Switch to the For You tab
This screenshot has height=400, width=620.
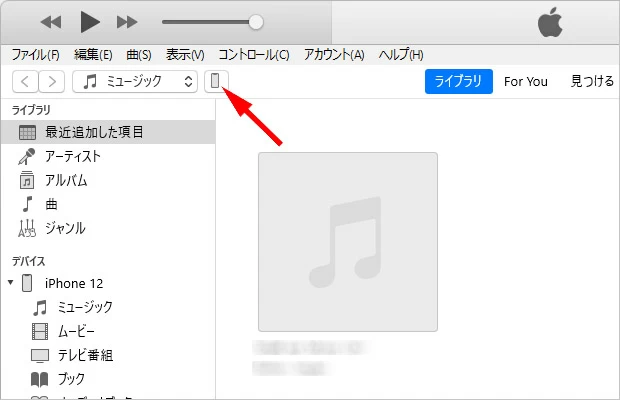[x=525, y=81]
